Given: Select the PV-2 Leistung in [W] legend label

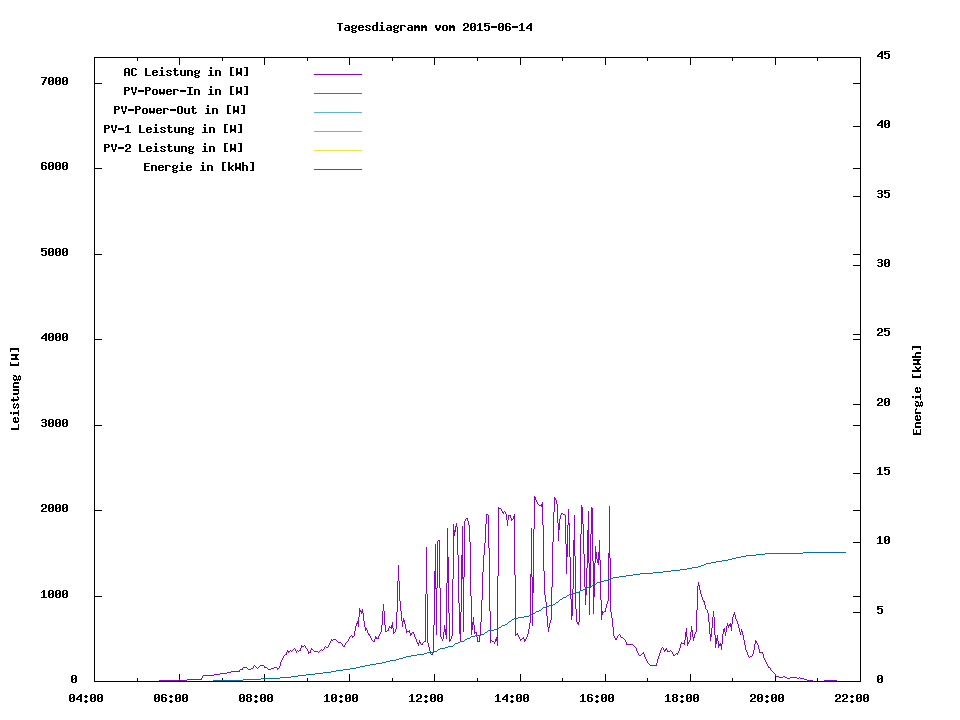Looking at the screenshot, I should point(173,148).
